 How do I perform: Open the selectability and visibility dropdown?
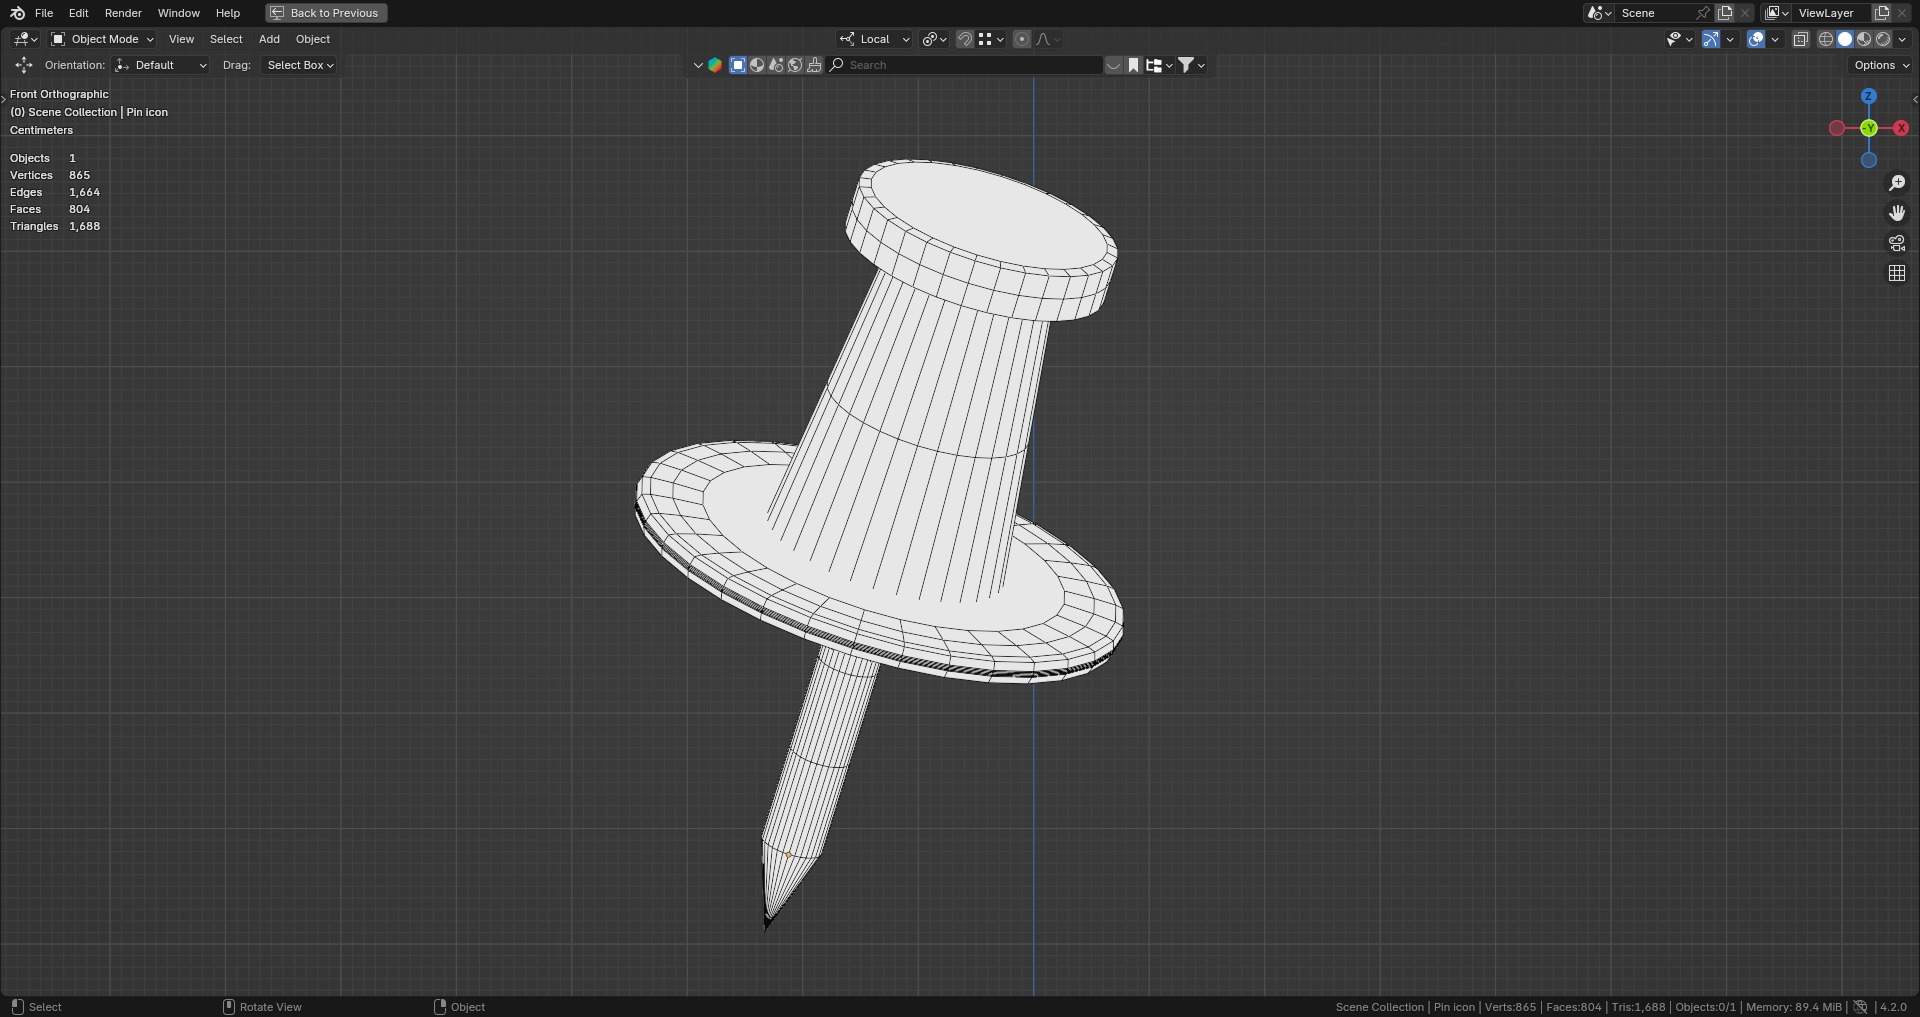point(1680,39)
